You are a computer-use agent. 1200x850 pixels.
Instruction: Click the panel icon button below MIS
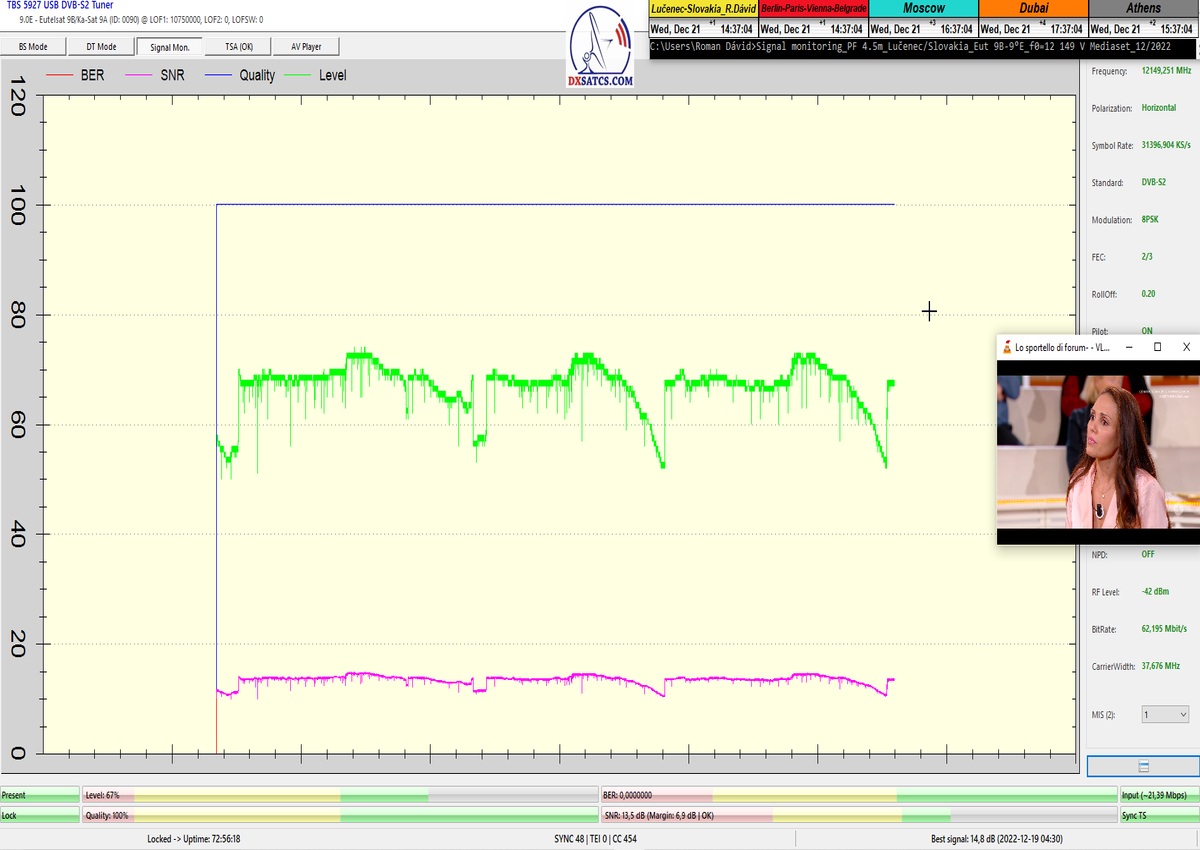click(1143, 766)
